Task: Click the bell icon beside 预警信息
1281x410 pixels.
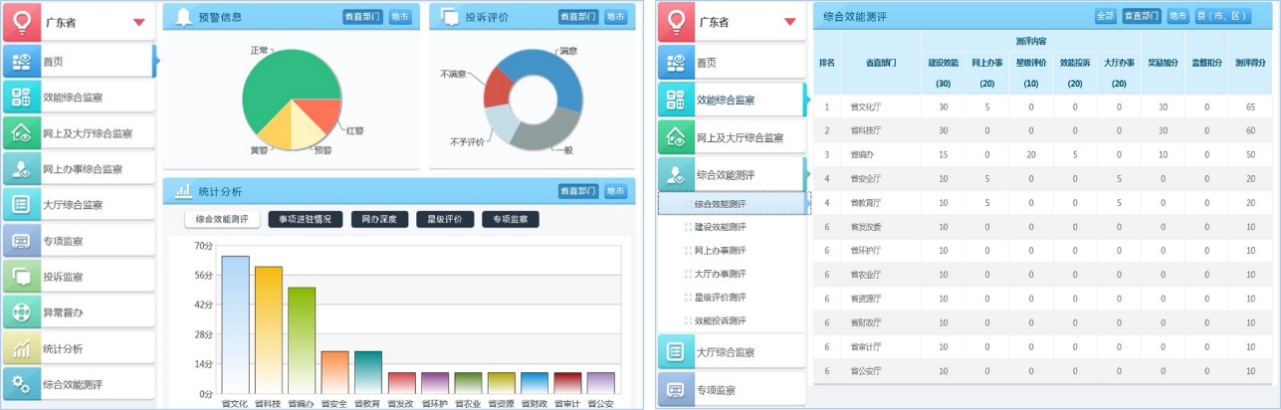Action: (183, 17)
